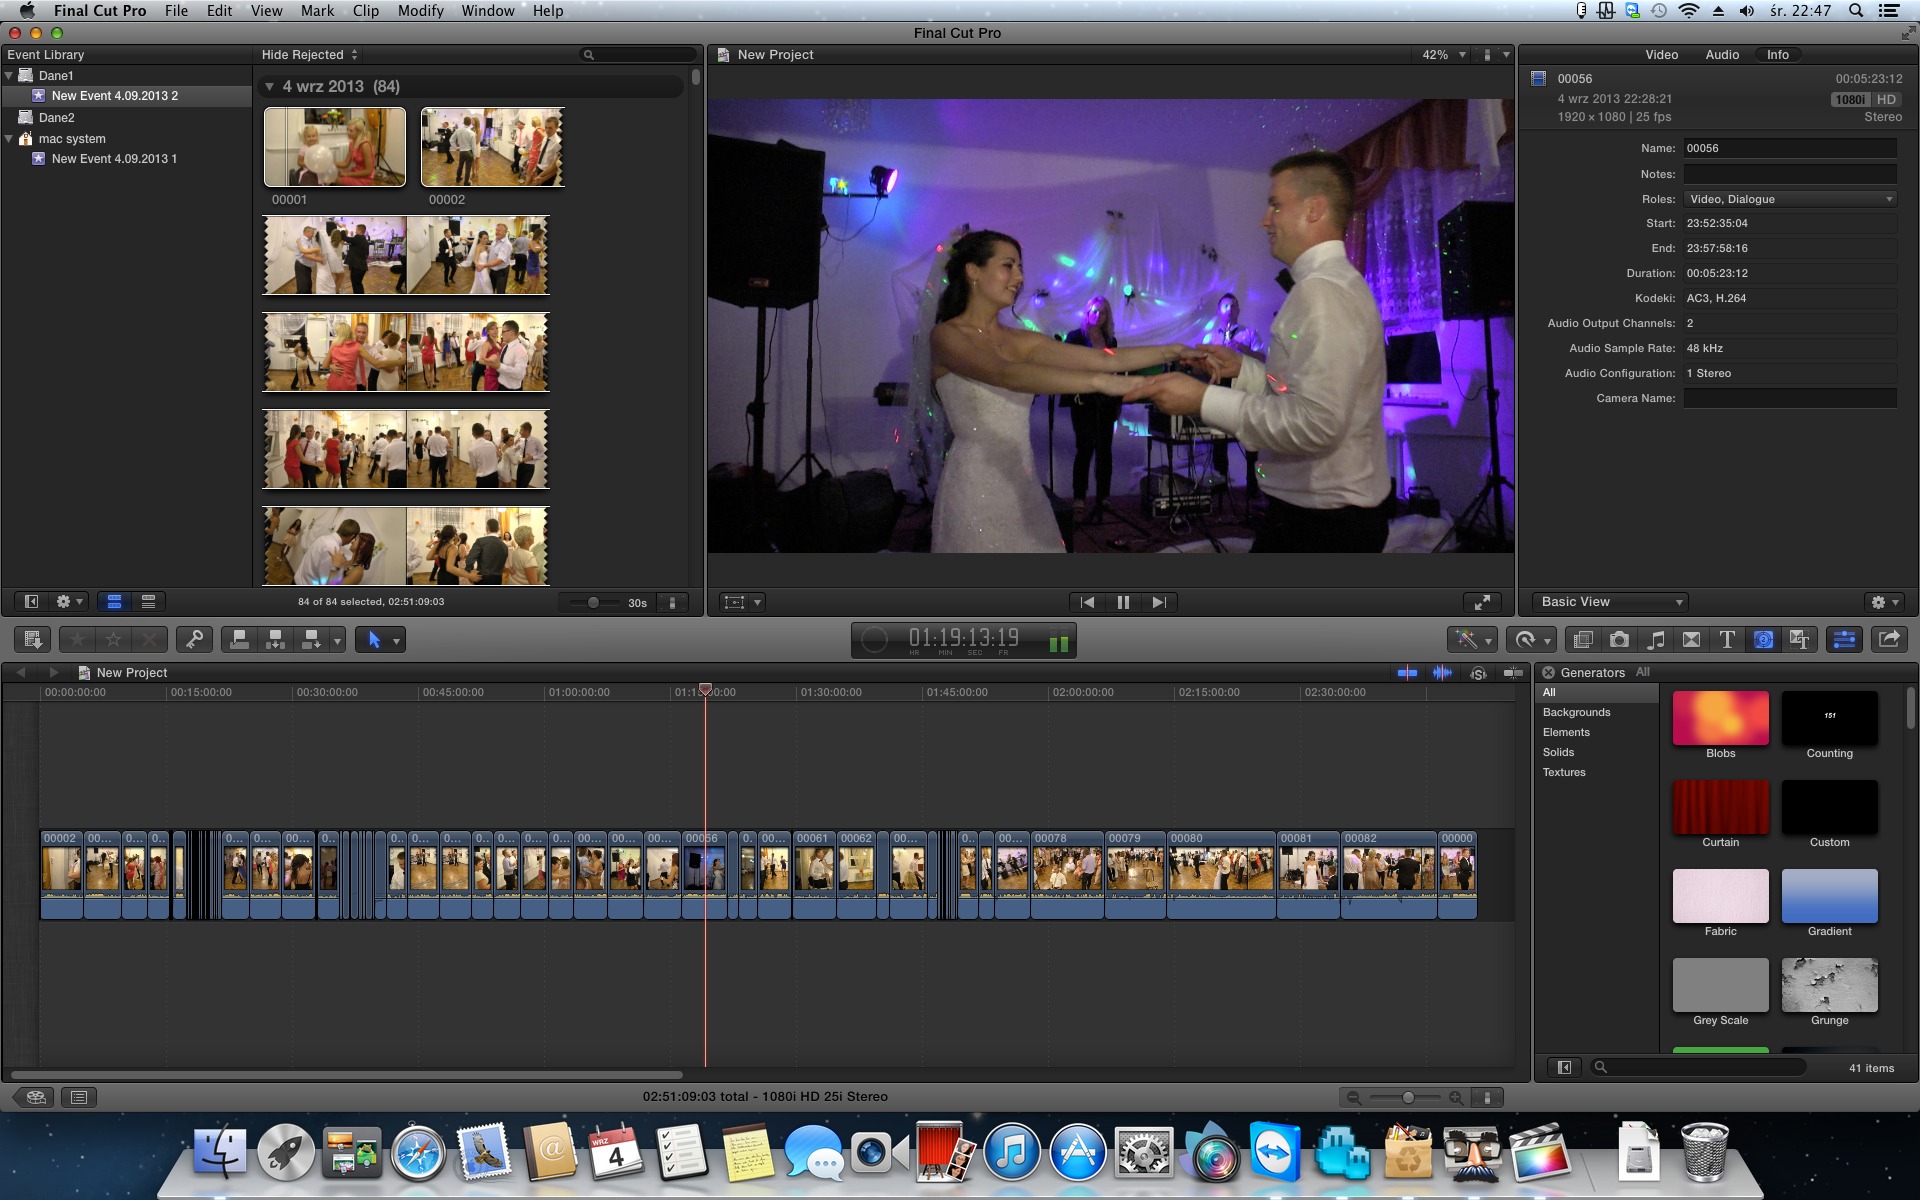Switch Event Browser to list view
The image size is (1920, 1200).
(148, 602)
